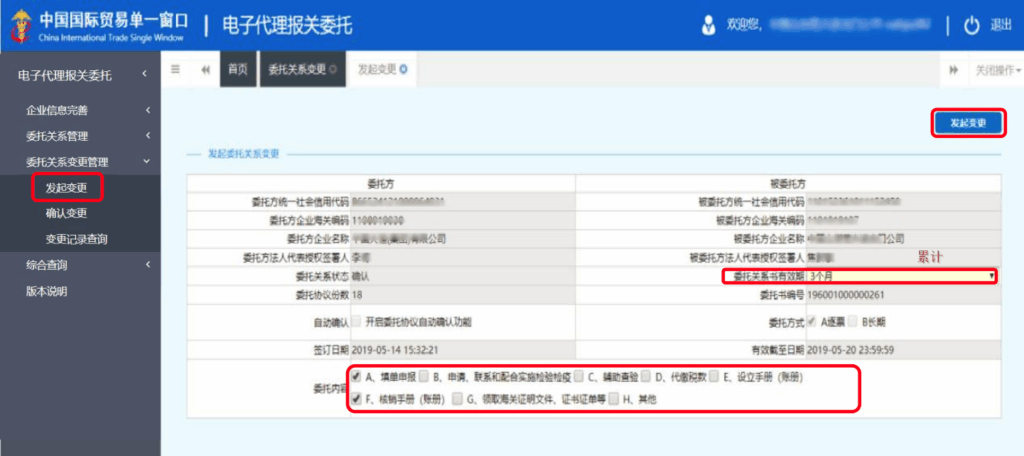The height and width of the screenshot is (456, 1024).
Task: Check H、其他 checkbox
Action: (613, 398)
